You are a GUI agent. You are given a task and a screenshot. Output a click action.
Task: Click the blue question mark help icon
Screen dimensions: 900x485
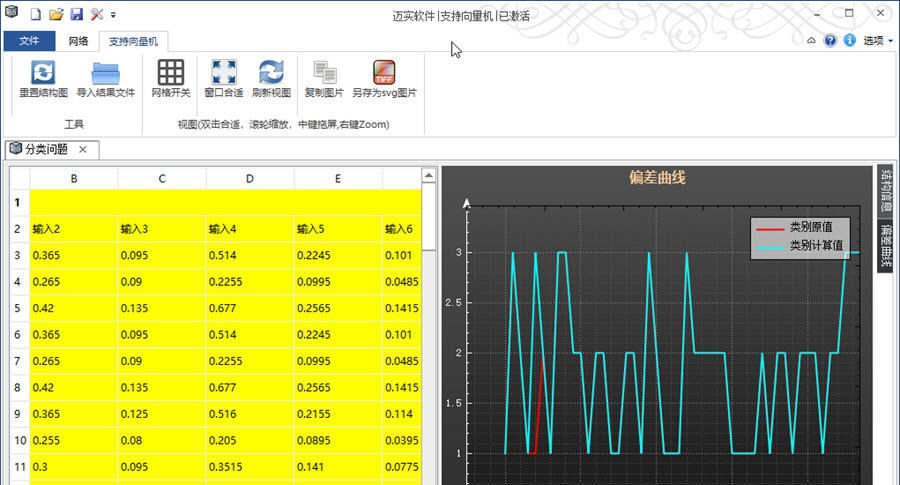830,41
